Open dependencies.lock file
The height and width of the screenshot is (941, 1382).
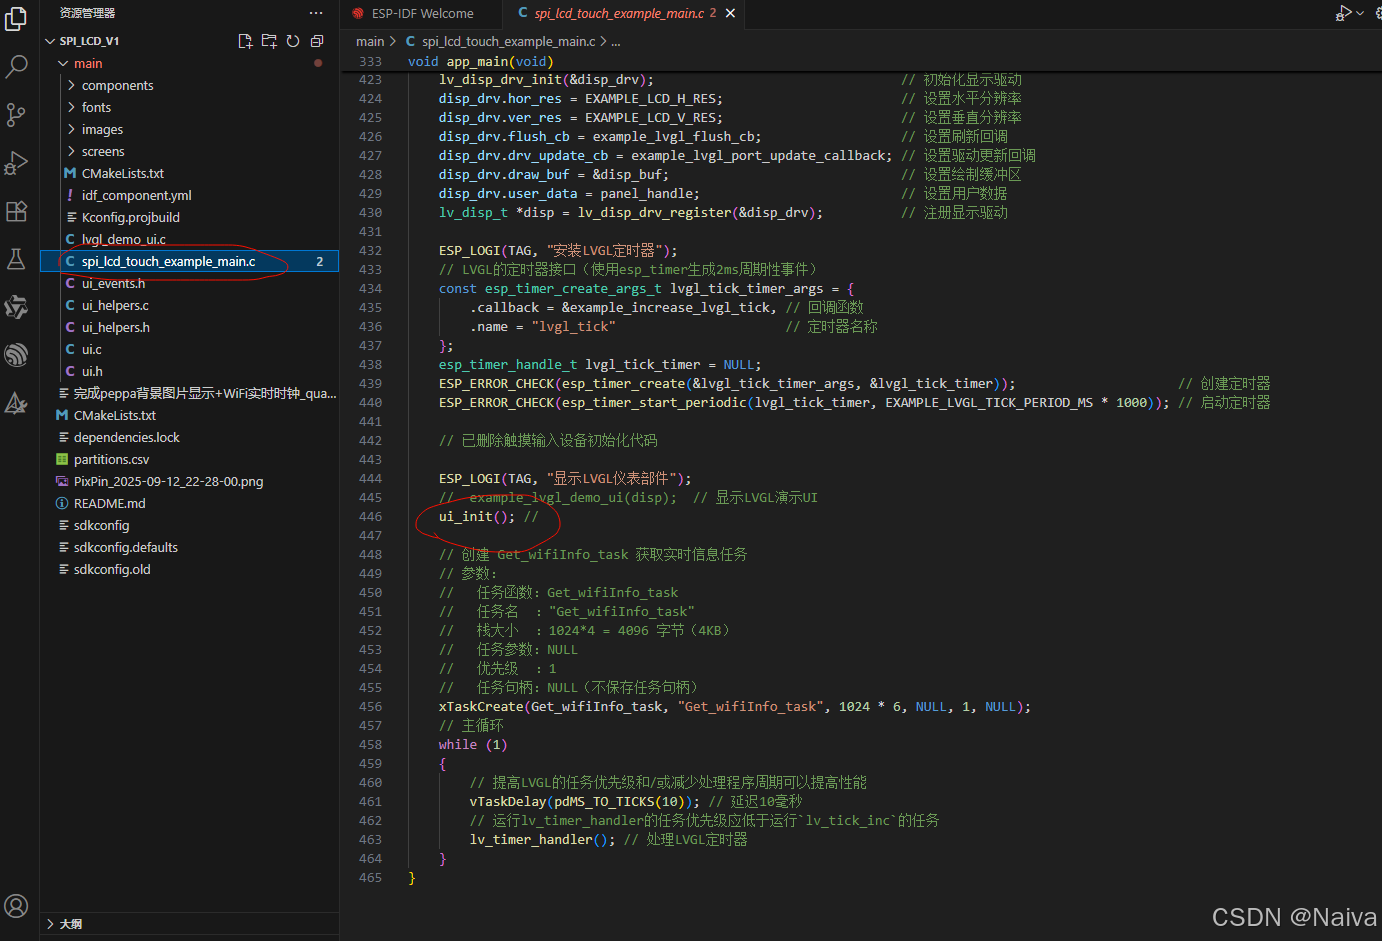(190, 437)
